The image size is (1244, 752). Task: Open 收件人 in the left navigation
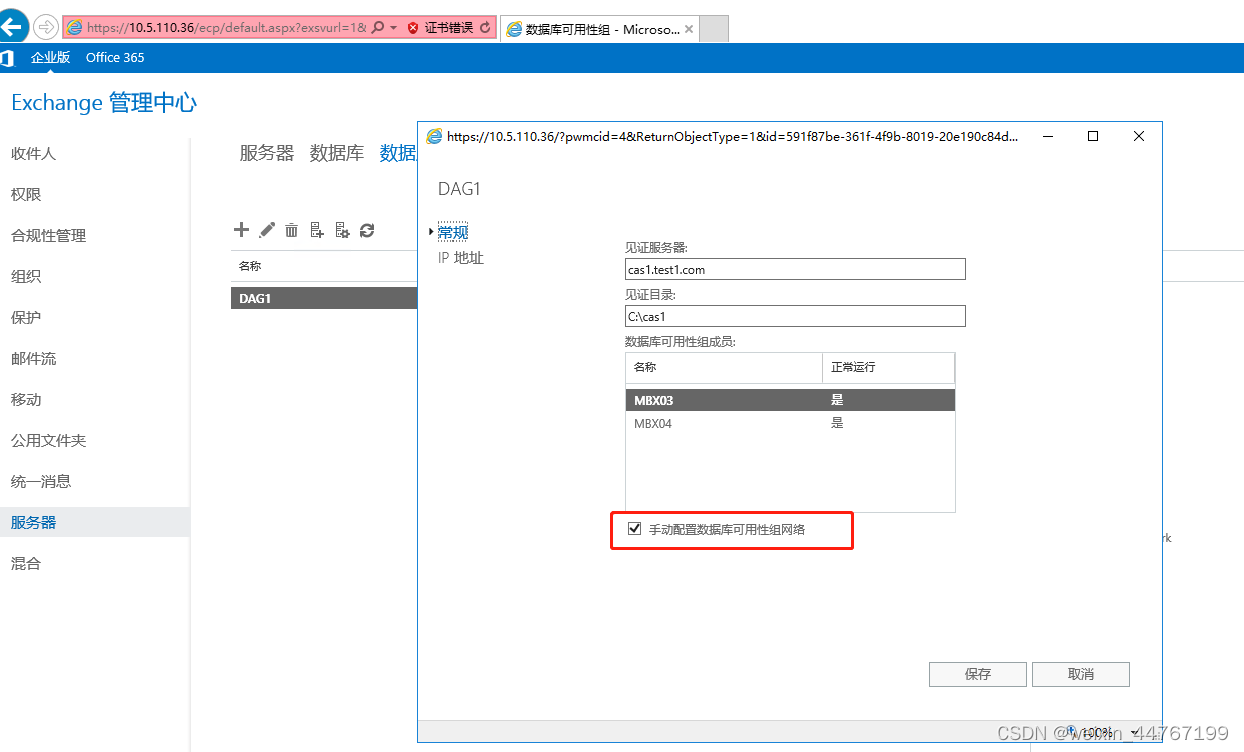point(33,154)
